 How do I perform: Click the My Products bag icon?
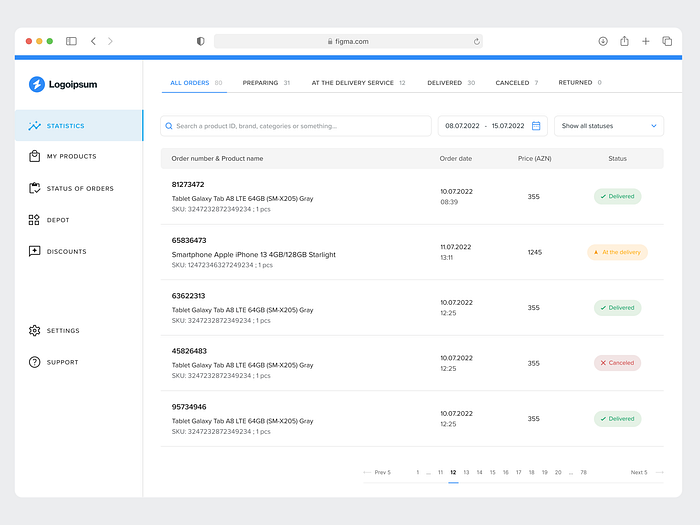[35, 156]
